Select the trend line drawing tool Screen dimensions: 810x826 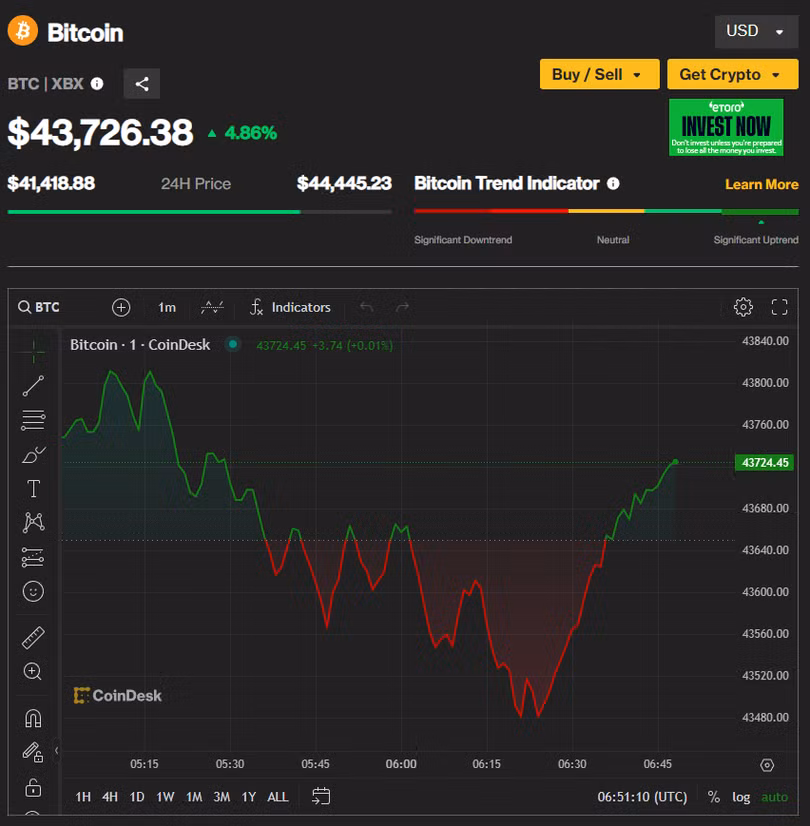click(x=33, y=386)
